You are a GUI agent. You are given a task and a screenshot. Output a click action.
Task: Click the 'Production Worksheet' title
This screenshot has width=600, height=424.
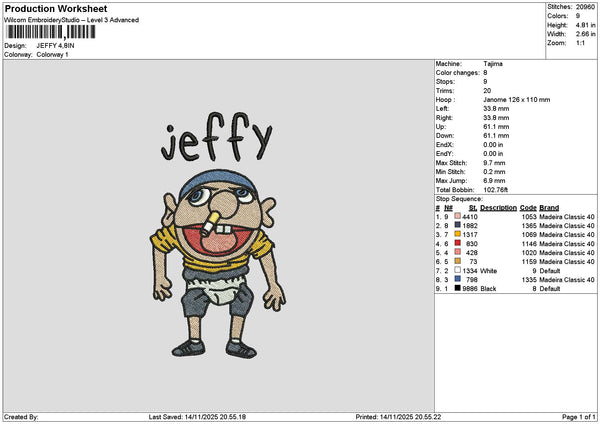[56, 9]
